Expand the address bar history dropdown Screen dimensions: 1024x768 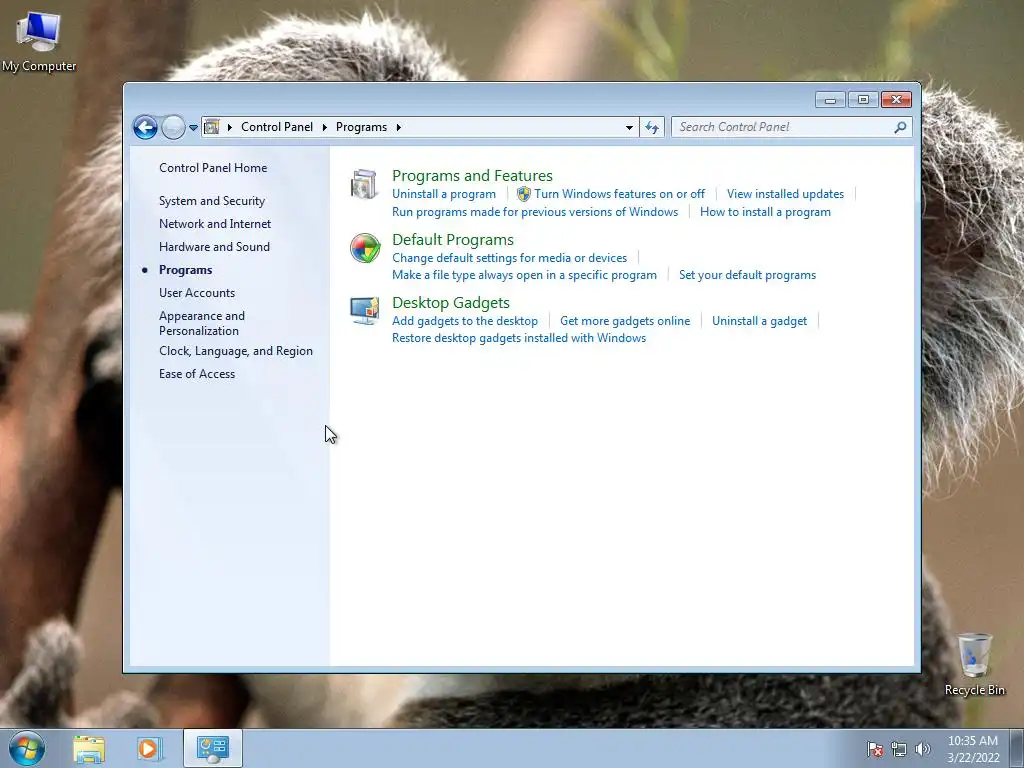point(629,127)
